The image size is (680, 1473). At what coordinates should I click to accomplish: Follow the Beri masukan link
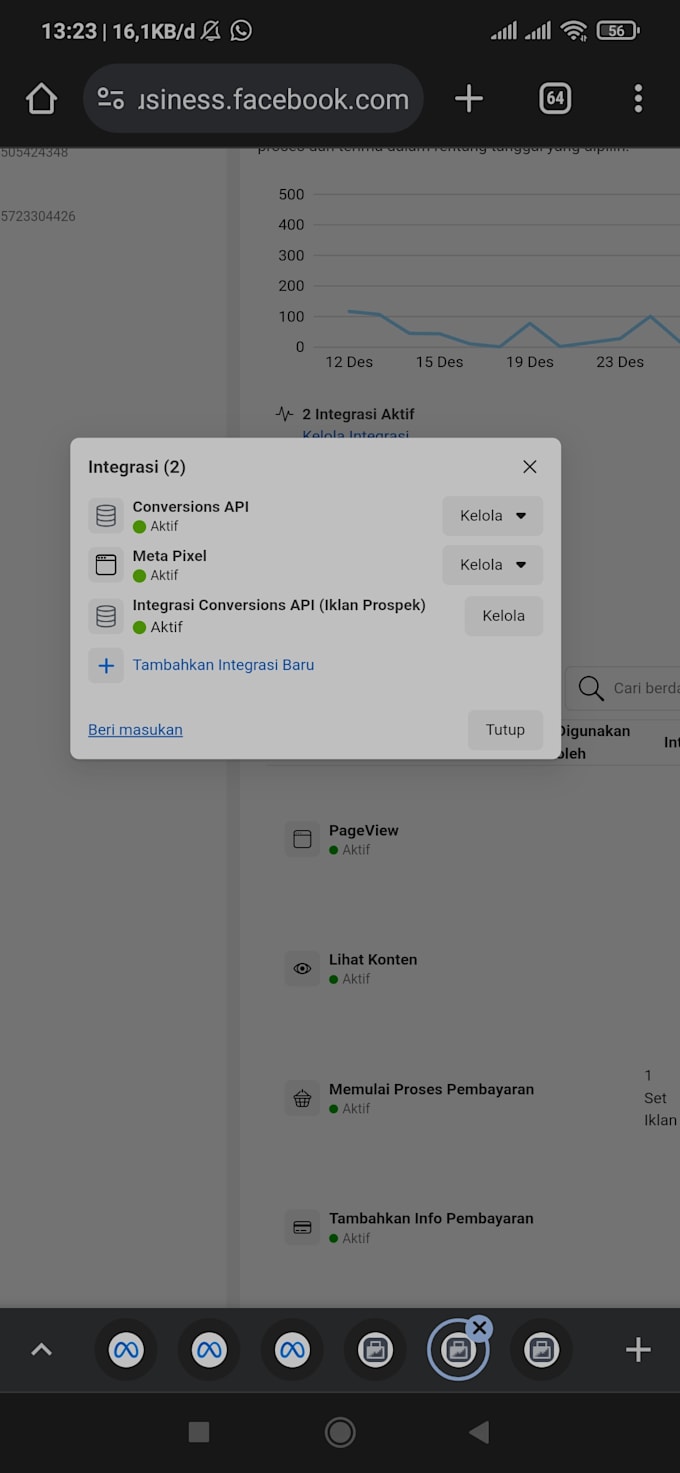[x=135, y=729]
